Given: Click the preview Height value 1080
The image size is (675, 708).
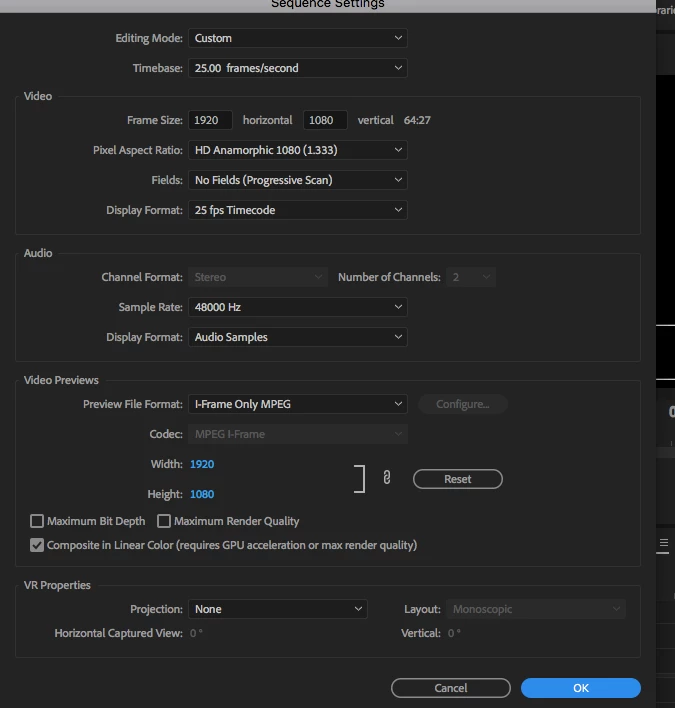Looking at the screenshot, I should [x=202, y=494].
